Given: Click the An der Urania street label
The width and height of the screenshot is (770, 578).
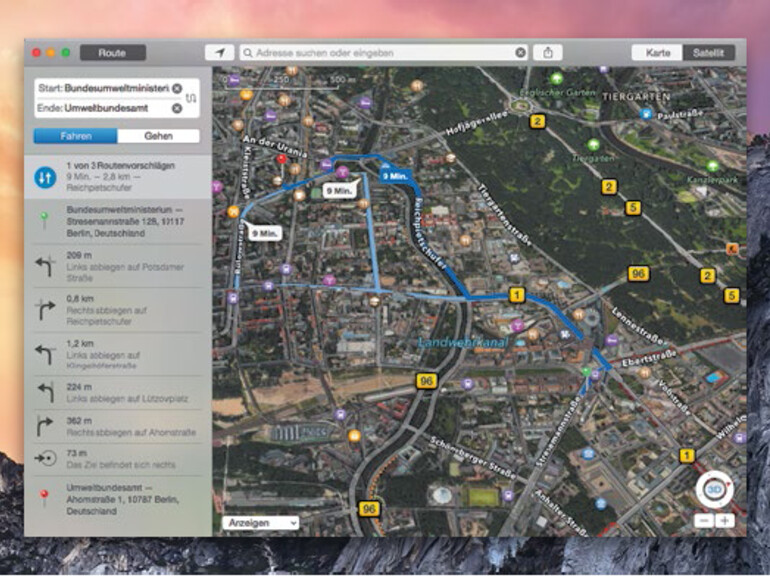Looking at the screenshot, I should (275, 147).
